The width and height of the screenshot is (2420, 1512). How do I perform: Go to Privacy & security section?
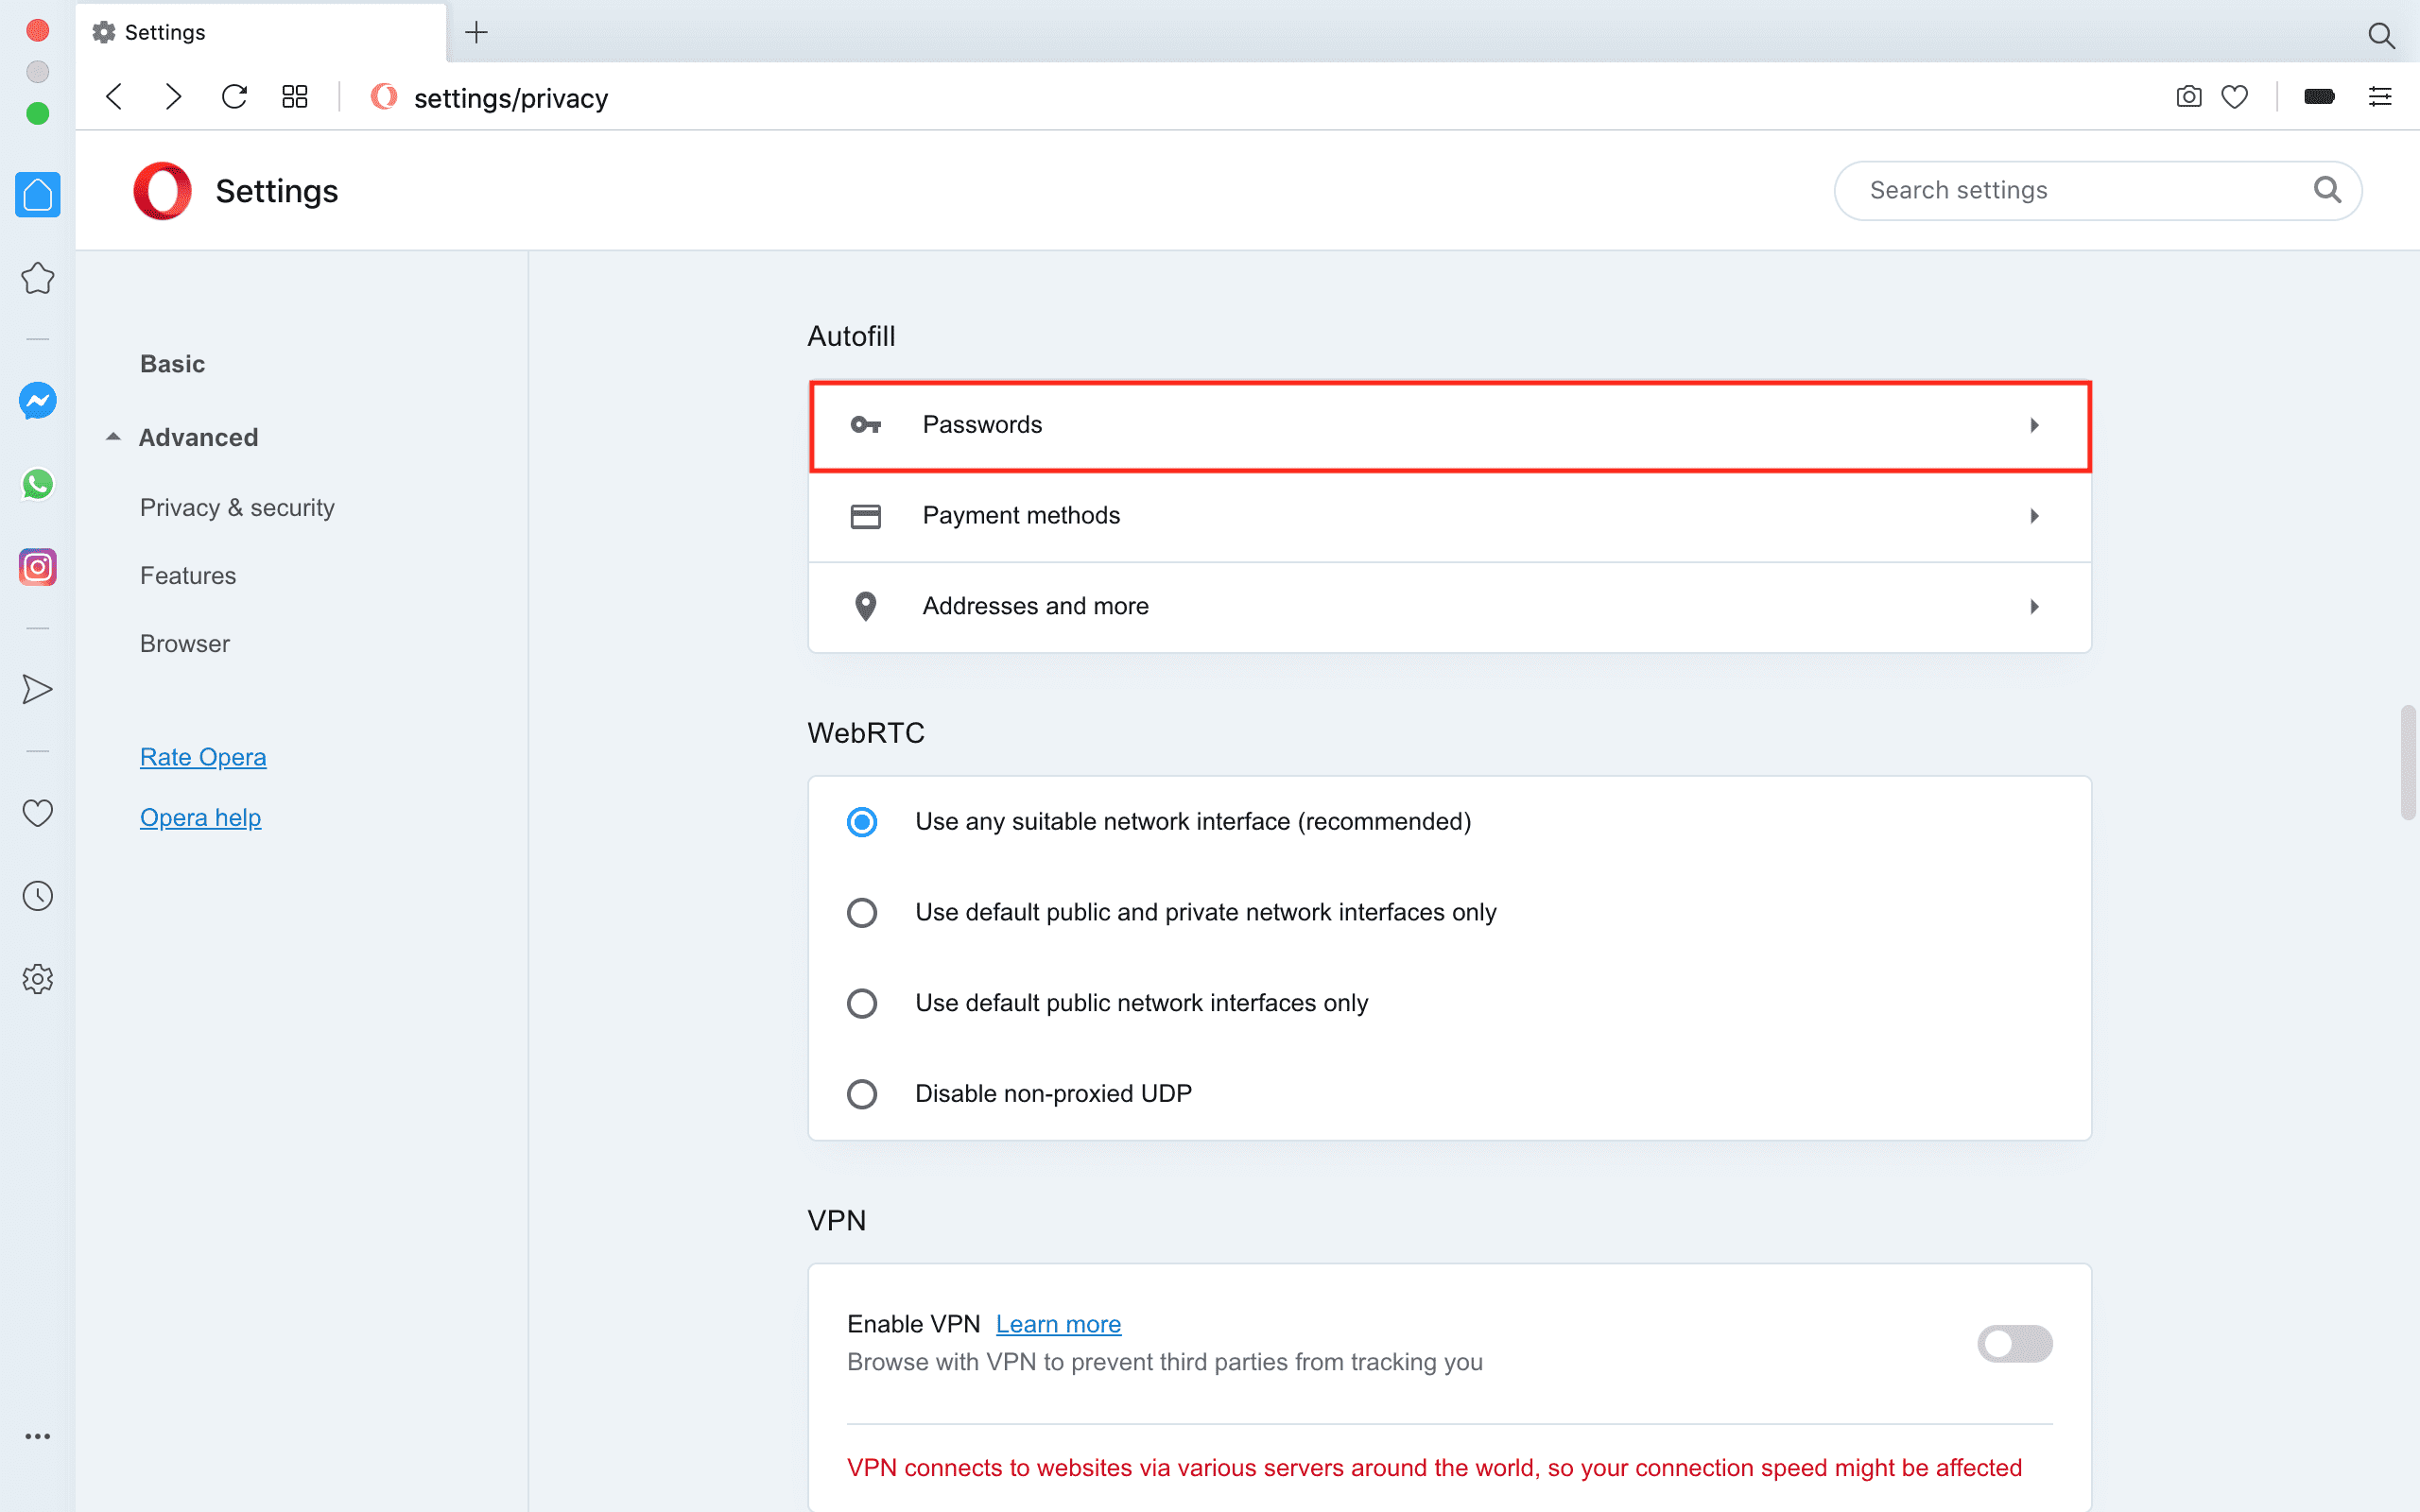(237, 508)
